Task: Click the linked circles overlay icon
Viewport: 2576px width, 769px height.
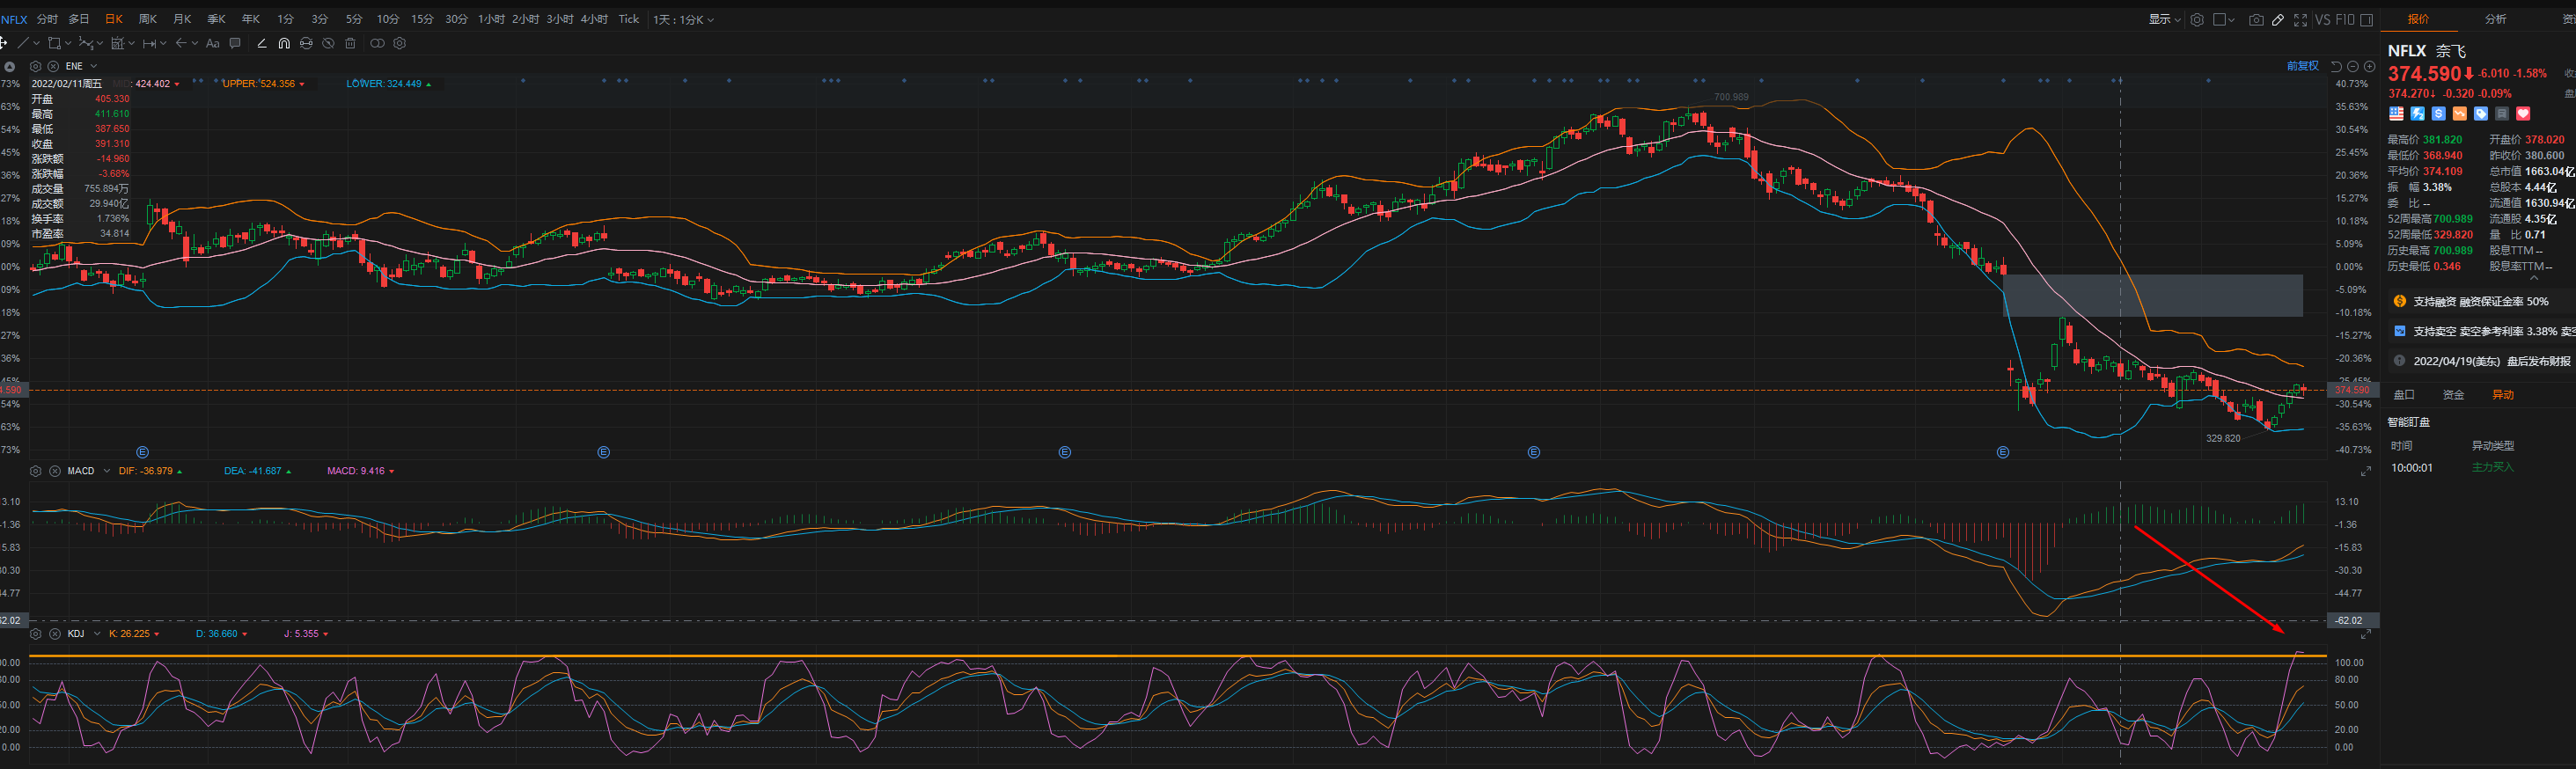Action: point(377,43)
